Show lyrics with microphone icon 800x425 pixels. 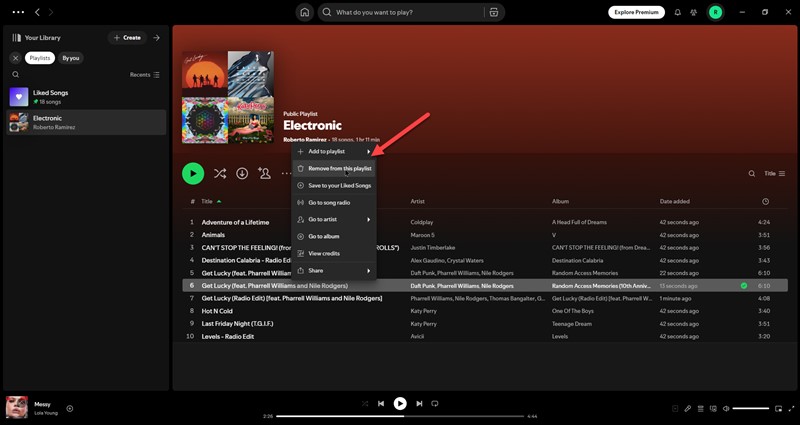tap(688, 409)
